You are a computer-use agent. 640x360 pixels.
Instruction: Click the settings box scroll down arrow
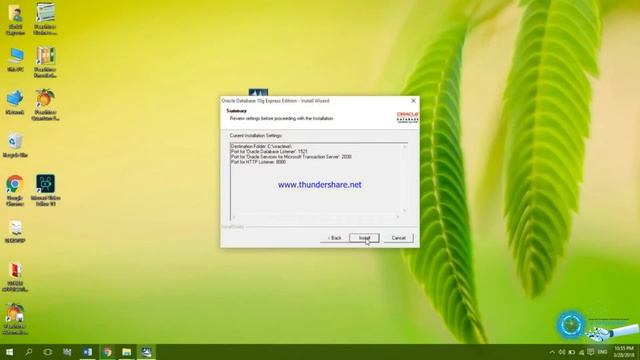(x=404, y=211)
